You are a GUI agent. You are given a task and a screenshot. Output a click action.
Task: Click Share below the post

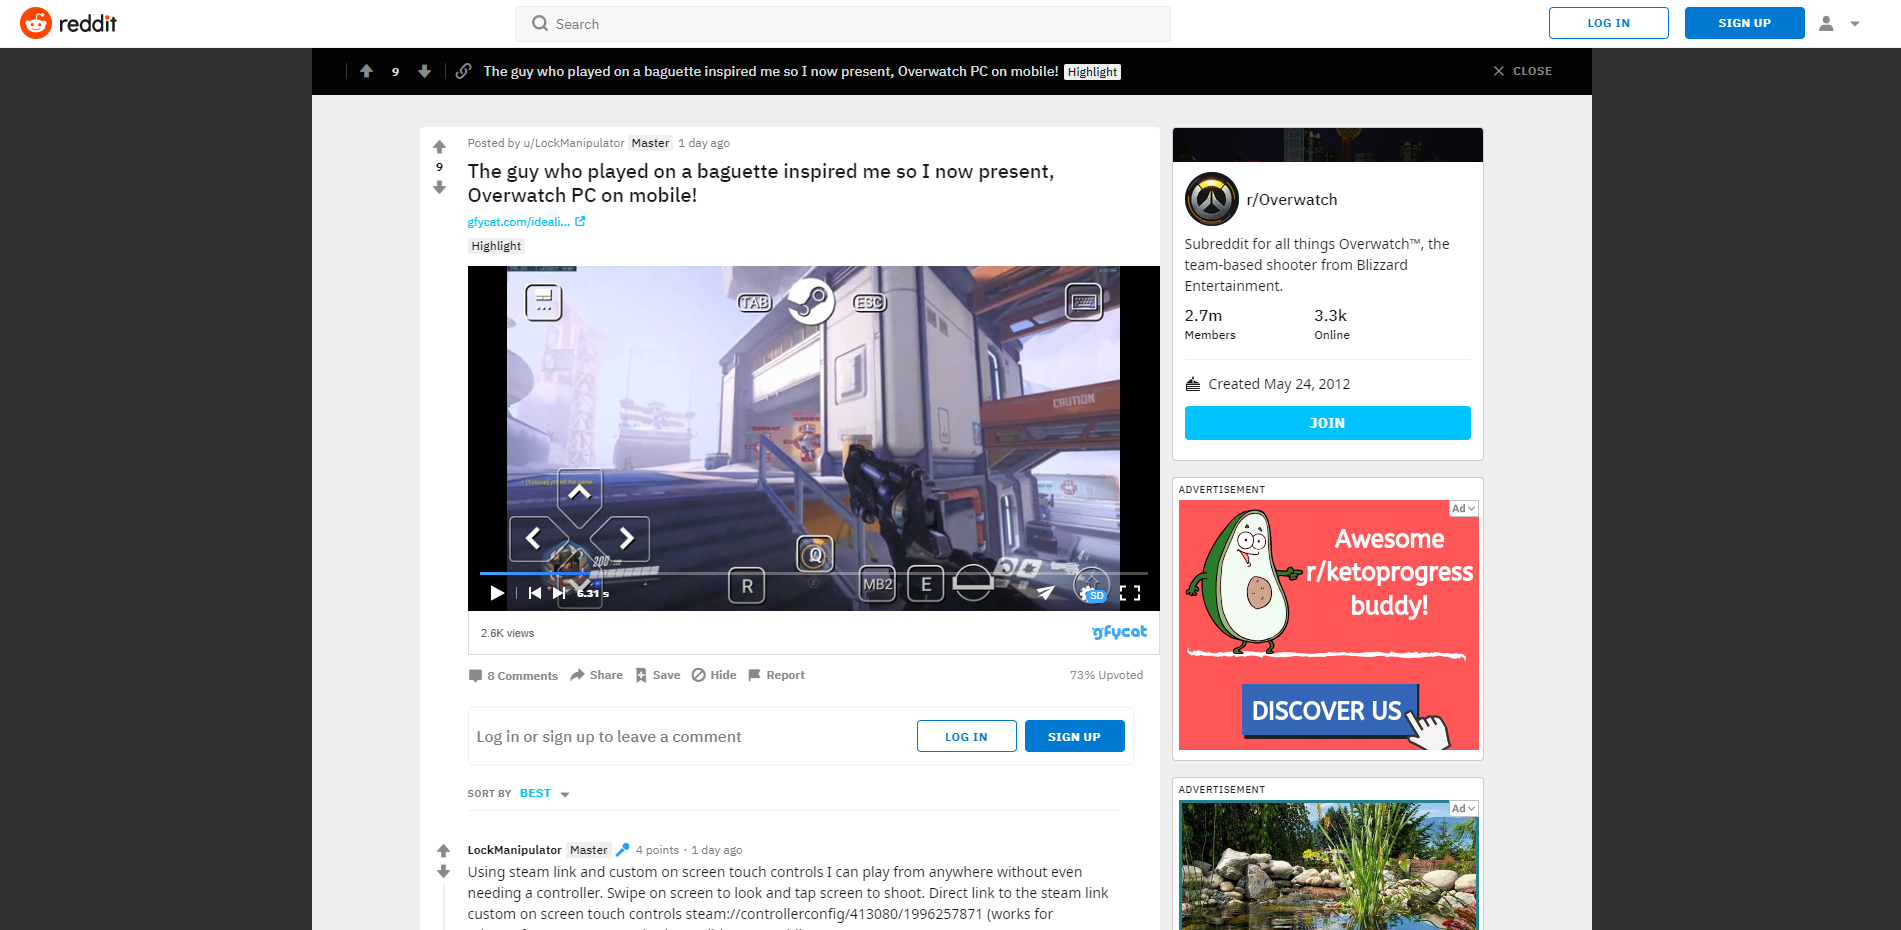click(x=596, y=675)
